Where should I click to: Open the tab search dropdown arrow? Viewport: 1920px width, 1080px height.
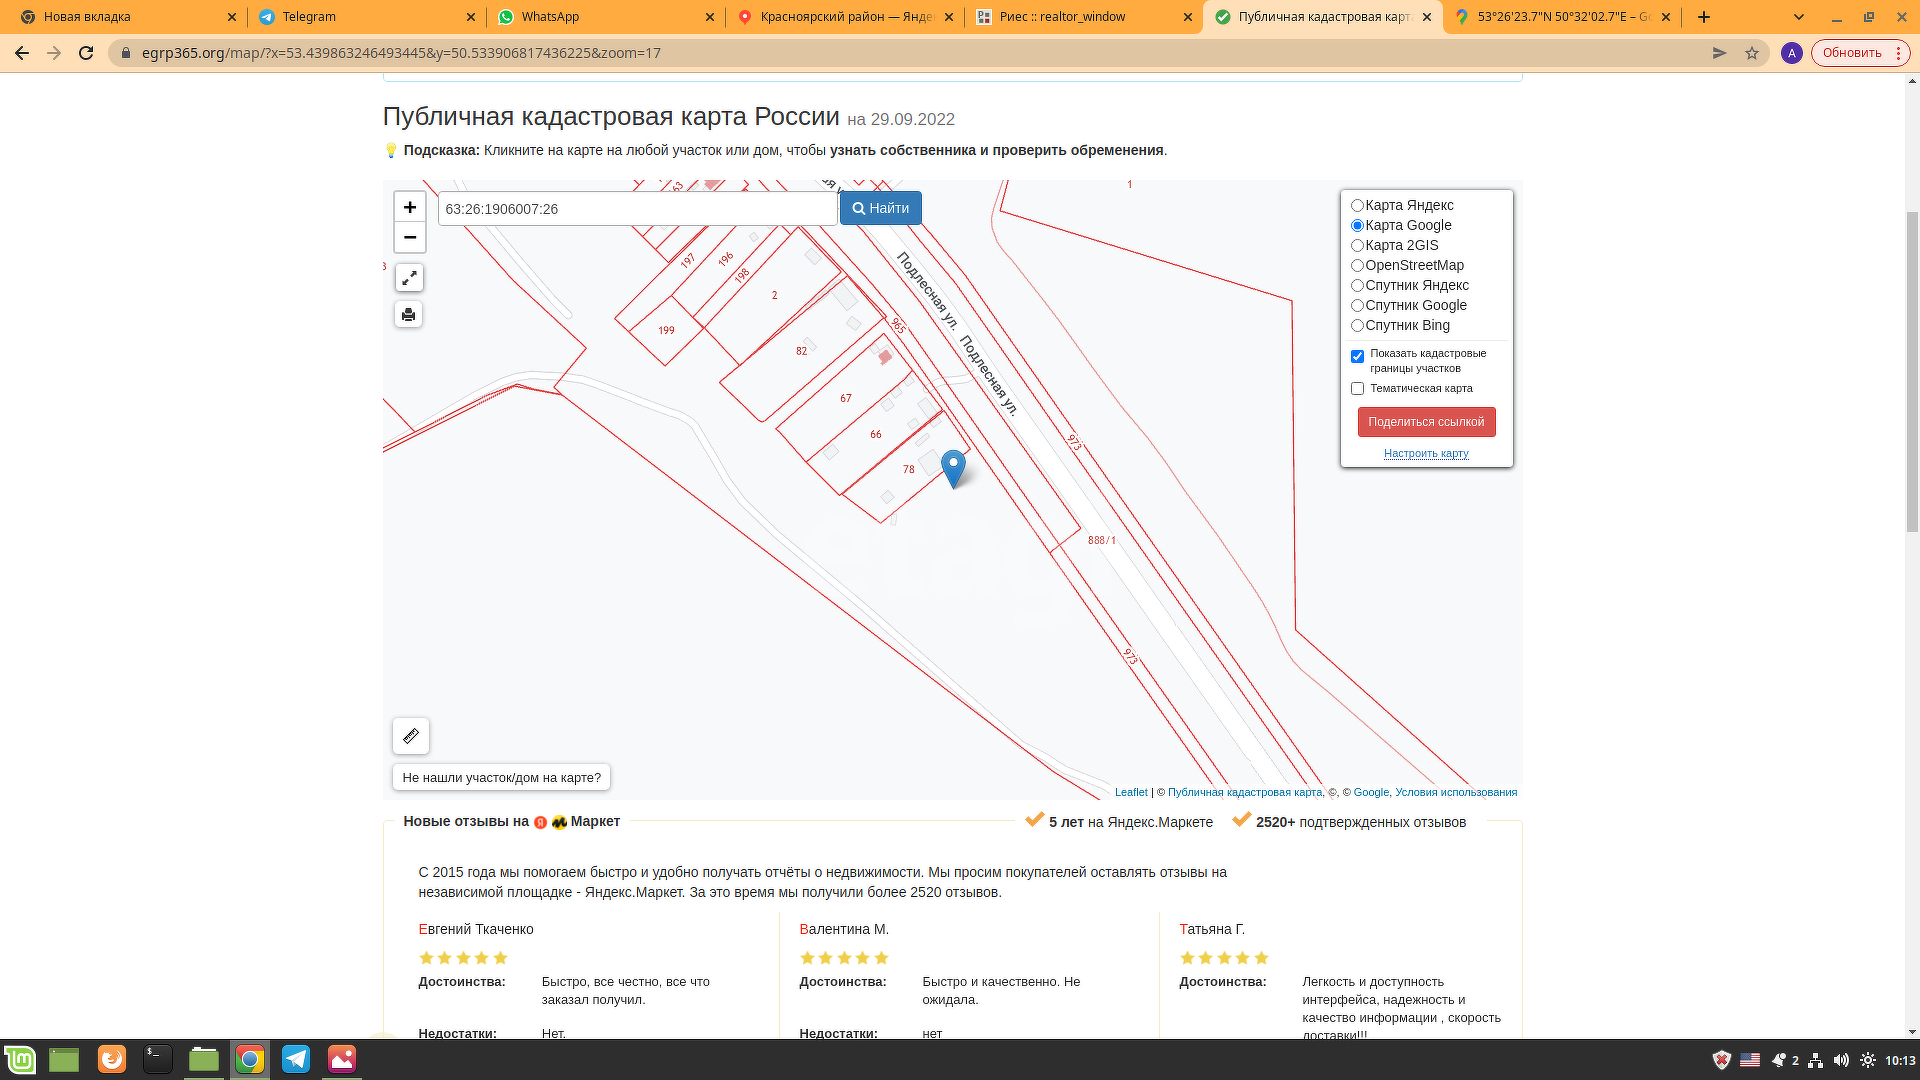(x=1798, y=17)
